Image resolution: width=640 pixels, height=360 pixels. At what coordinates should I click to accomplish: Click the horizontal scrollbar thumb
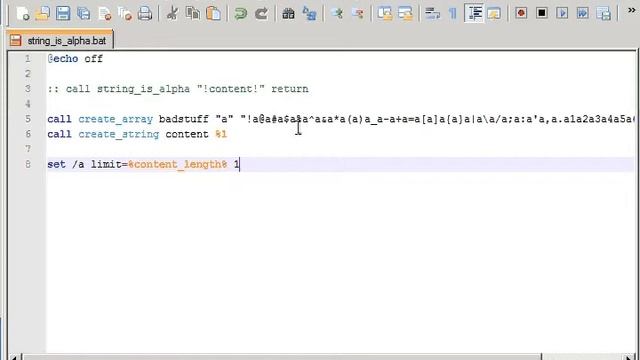pos(282,357)
